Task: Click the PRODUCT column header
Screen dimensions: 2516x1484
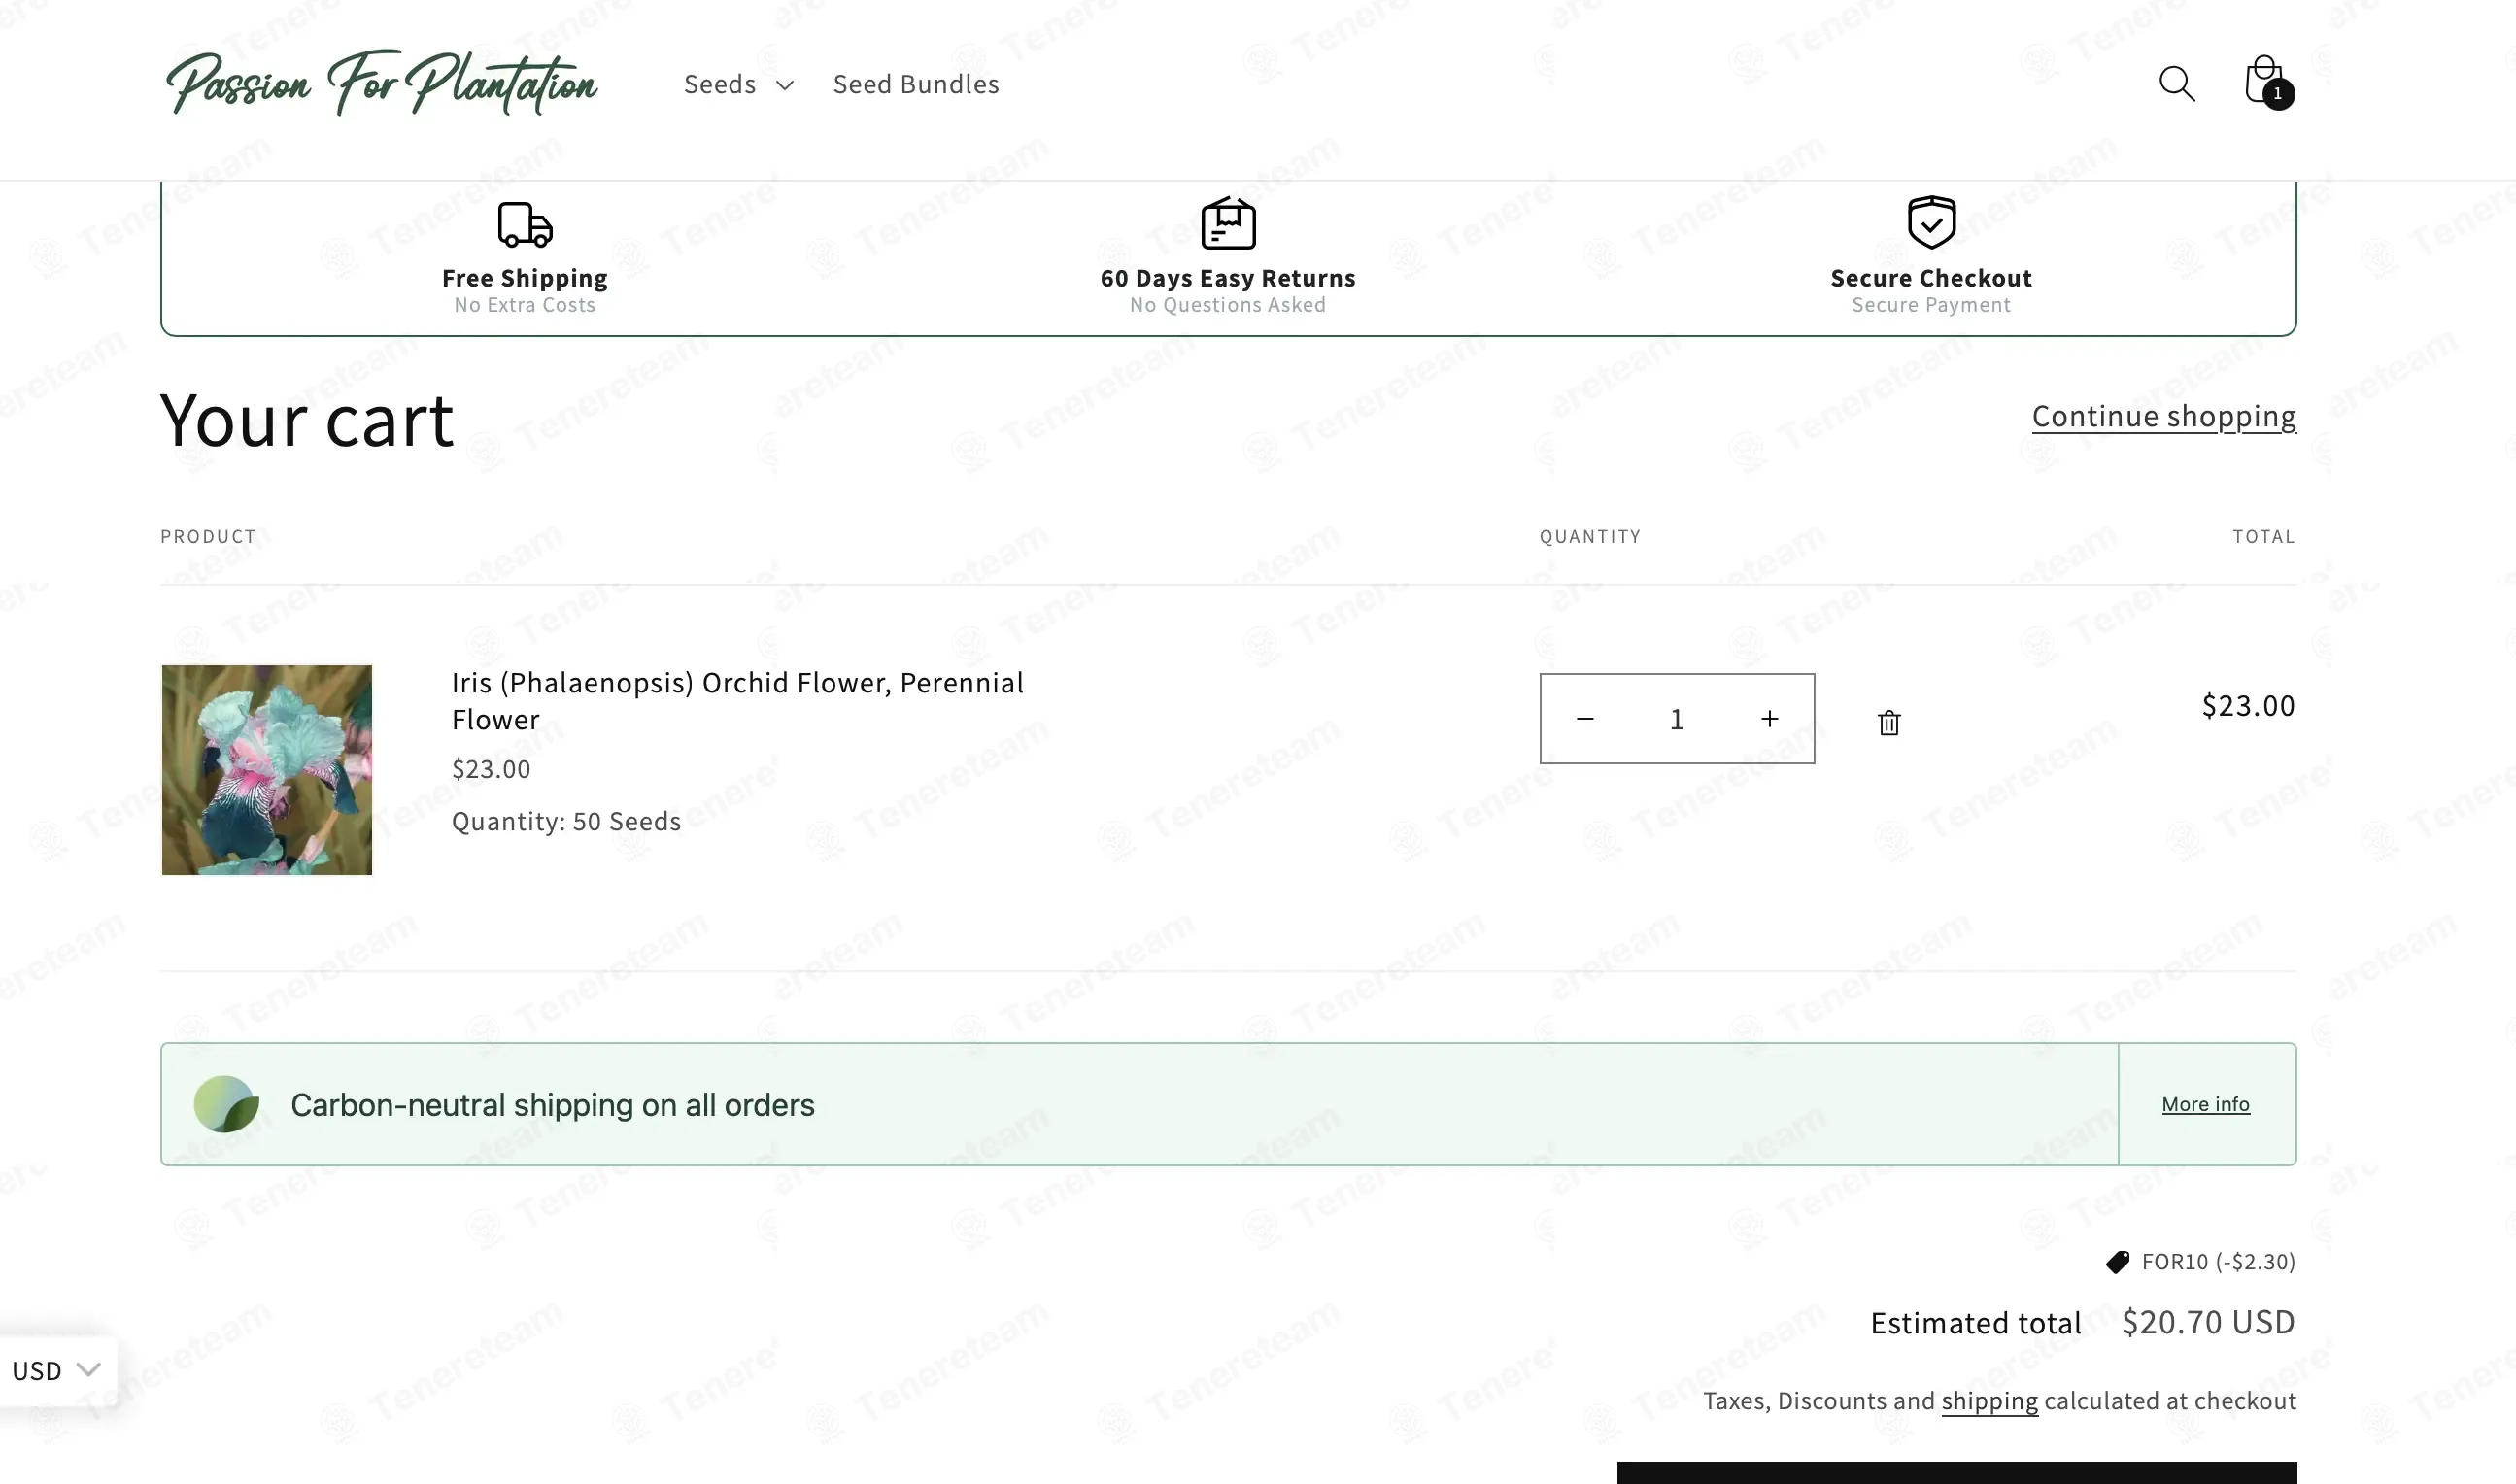Action: tap(208, 537)
